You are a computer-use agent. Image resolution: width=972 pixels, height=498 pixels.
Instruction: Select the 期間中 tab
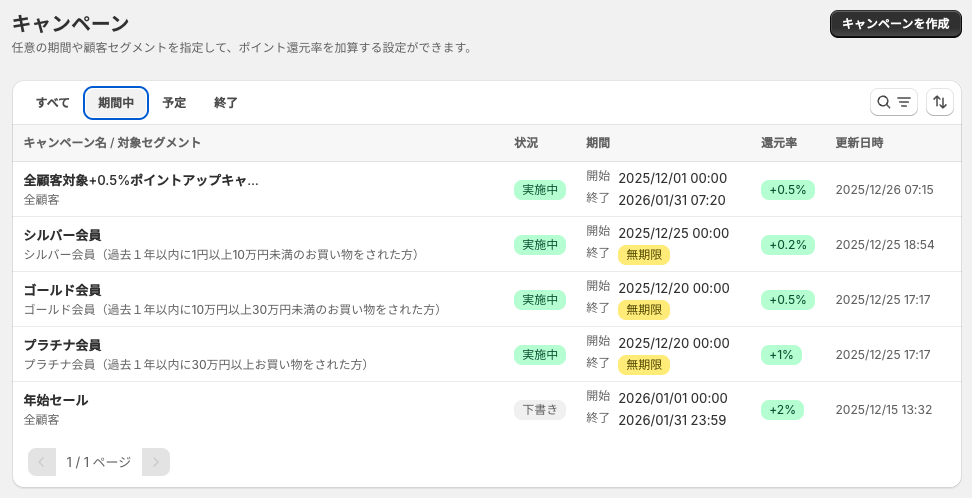pos(116,103)
